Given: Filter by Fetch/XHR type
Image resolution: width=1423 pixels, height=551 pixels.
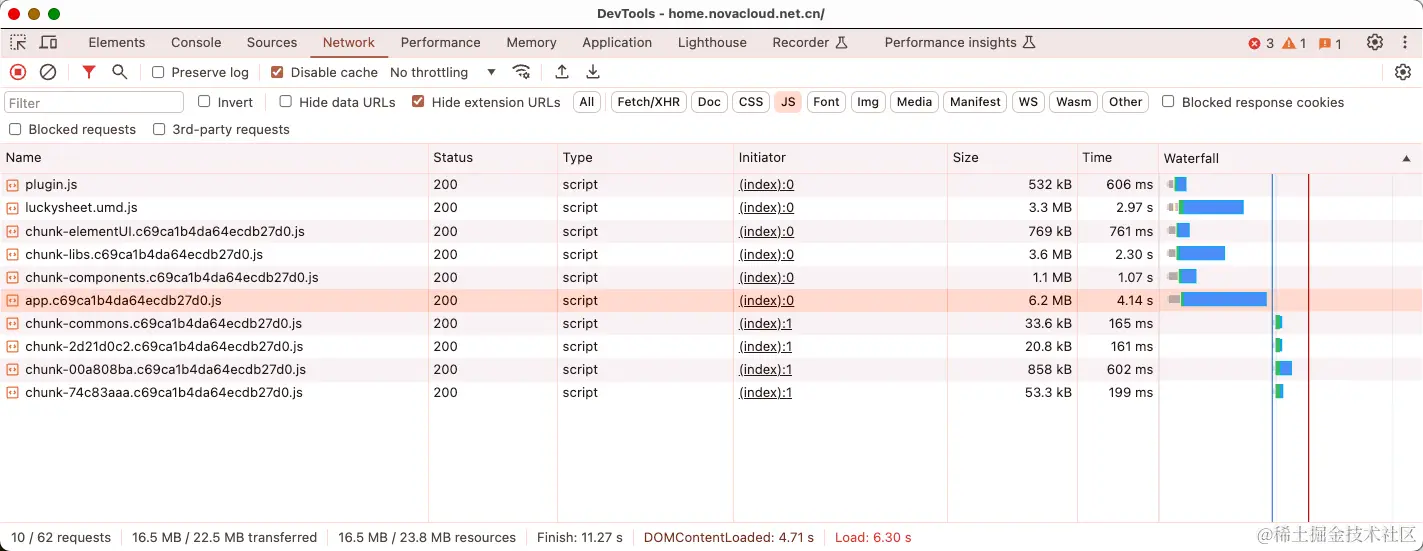Looking at the screenshot, I should coord(649,102).
